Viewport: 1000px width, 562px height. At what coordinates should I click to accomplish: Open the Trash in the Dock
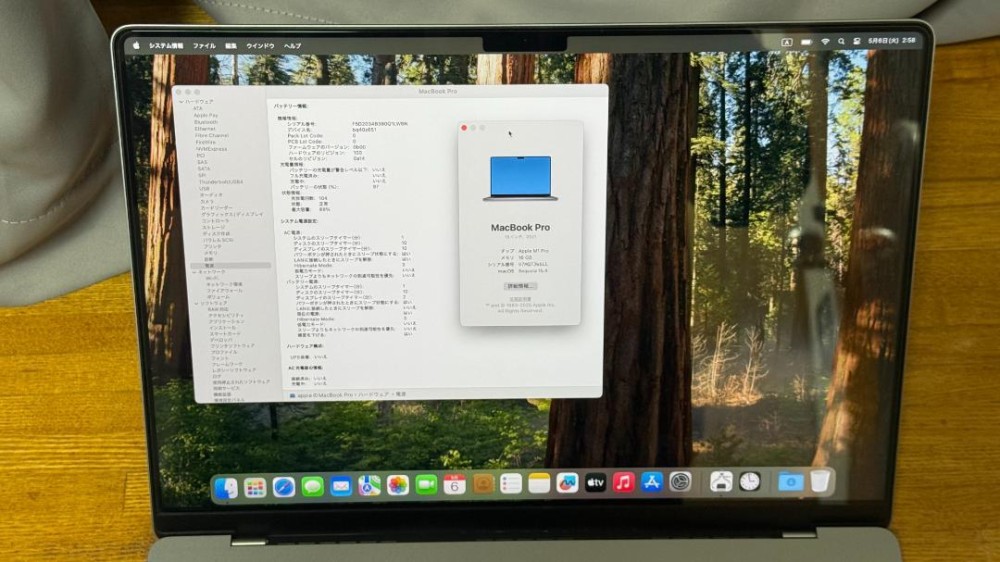pos(820,481)
